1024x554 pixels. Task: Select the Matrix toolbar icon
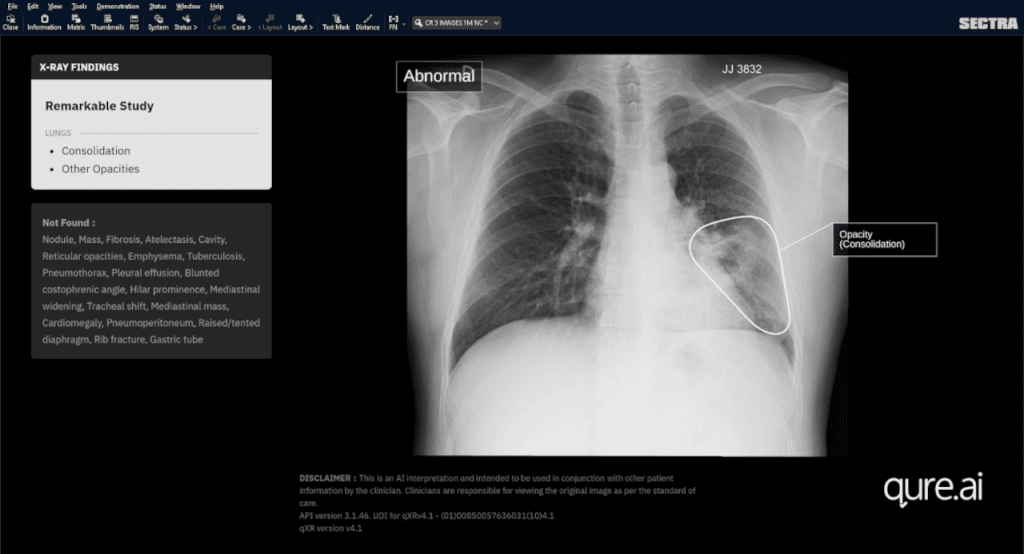pyautogui.click(x=76, y=23)
